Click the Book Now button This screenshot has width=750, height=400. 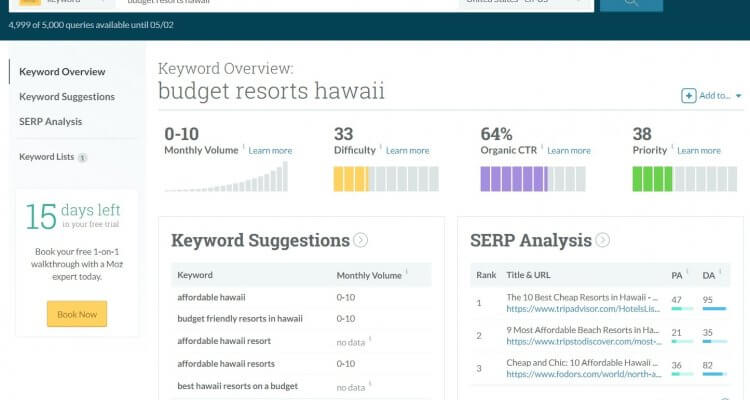(77, 314)
